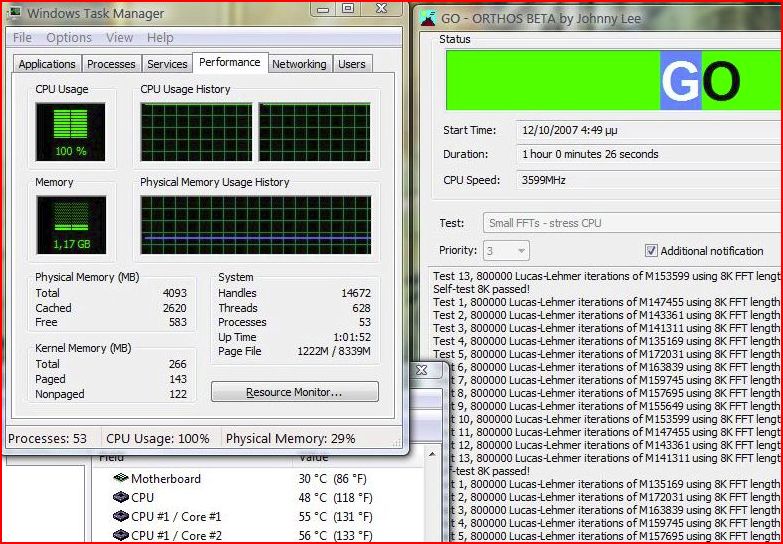This screenshot has width=783, height=544.
Task: Open Resource Monitor from Task Manager
Action: pyautogui.click(x=295, y=392)
